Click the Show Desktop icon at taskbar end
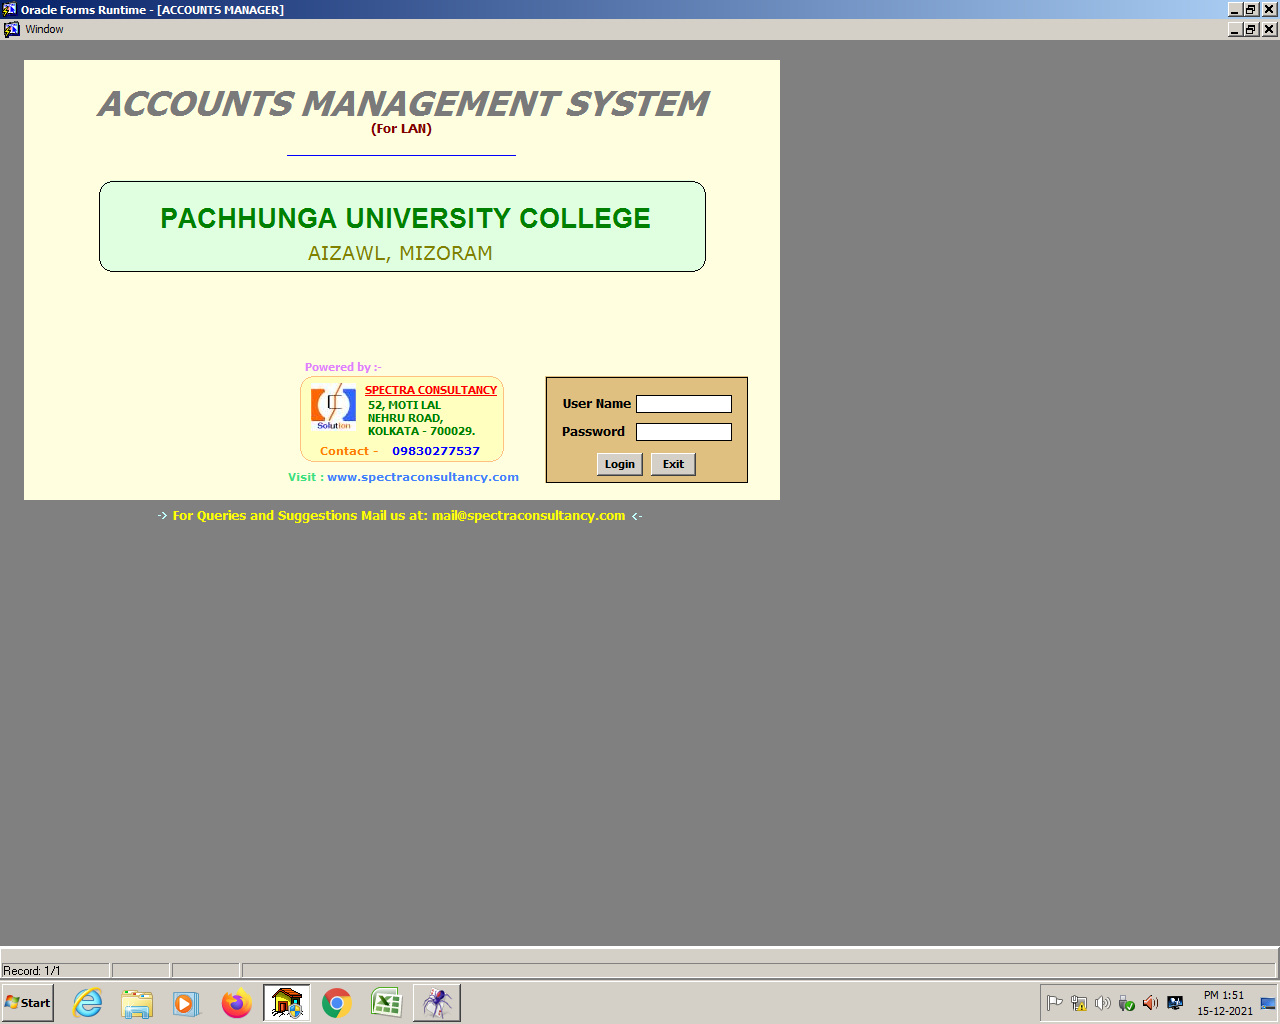The image size is (1280, 1024). pyautogui.click(x=1268, y=1003)
